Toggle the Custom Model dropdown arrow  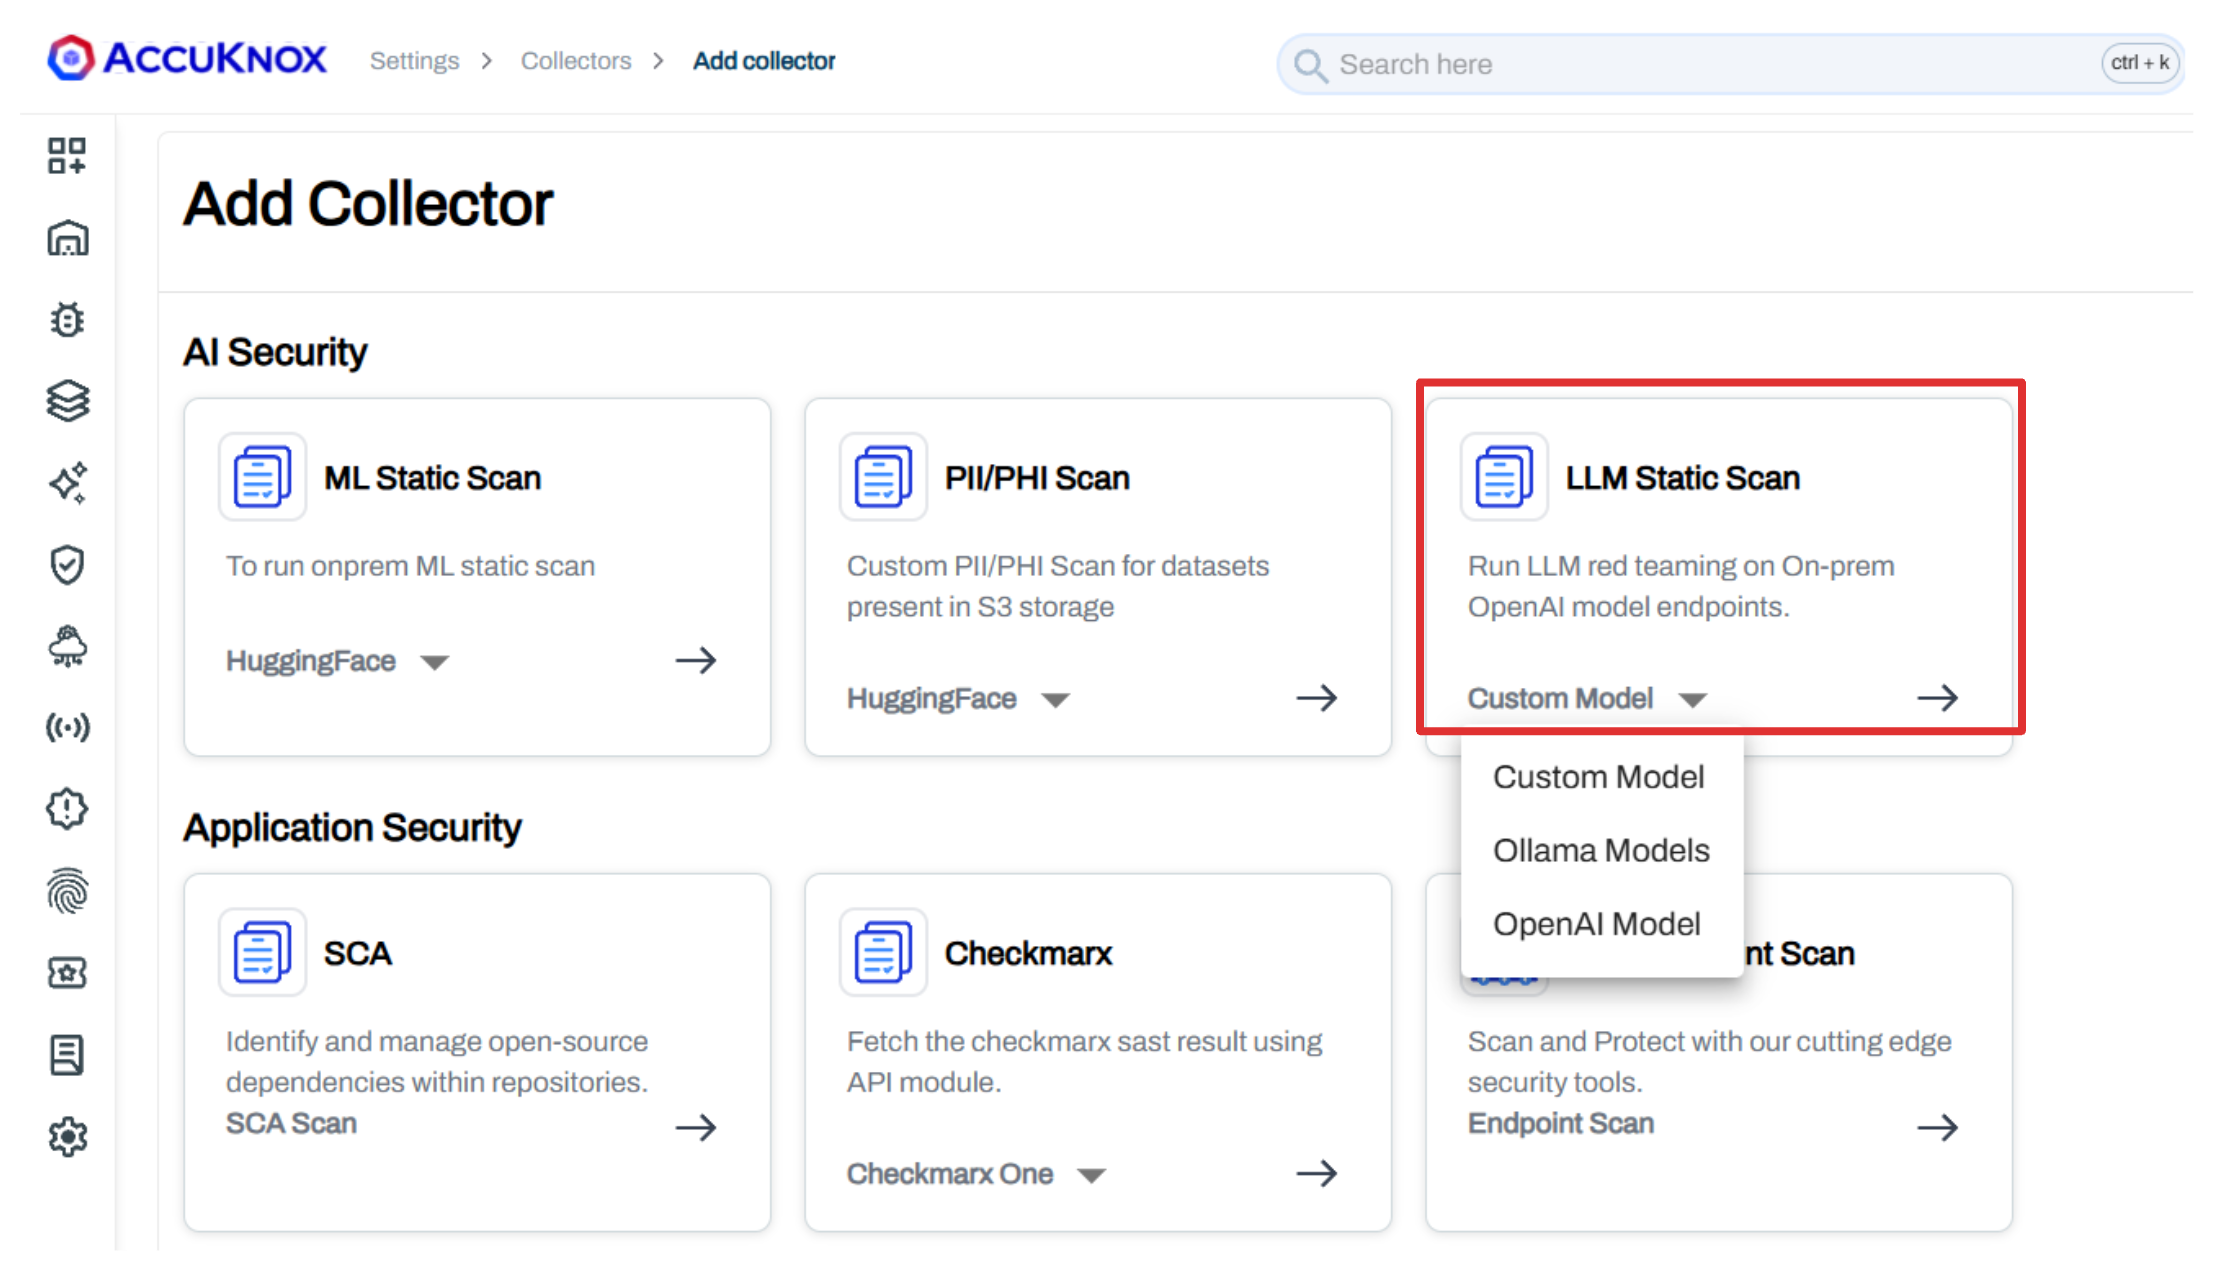1692,699
